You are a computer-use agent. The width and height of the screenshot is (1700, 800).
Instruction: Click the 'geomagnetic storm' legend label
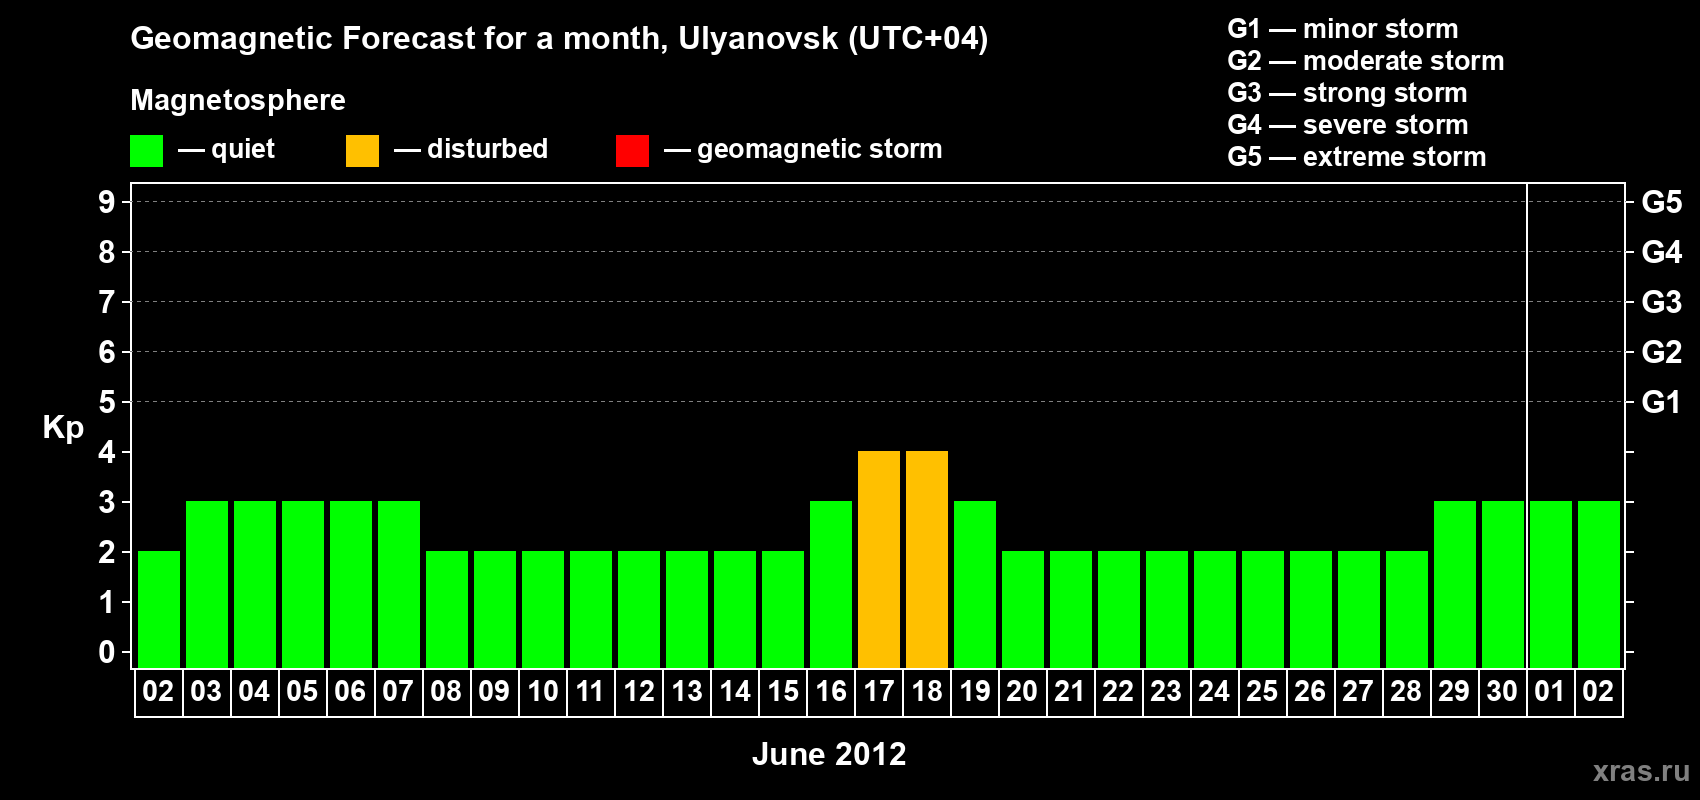tap(820, 149)
